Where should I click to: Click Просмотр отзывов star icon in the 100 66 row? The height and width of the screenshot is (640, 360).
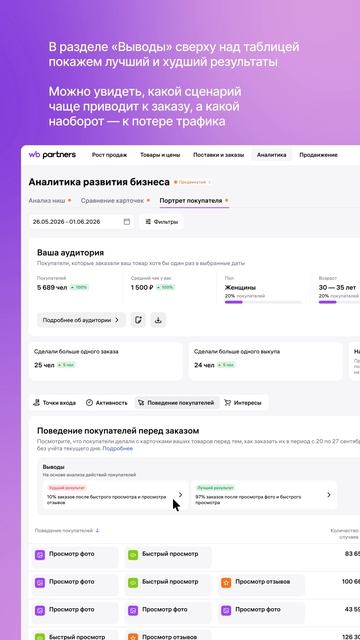point(226,582)
